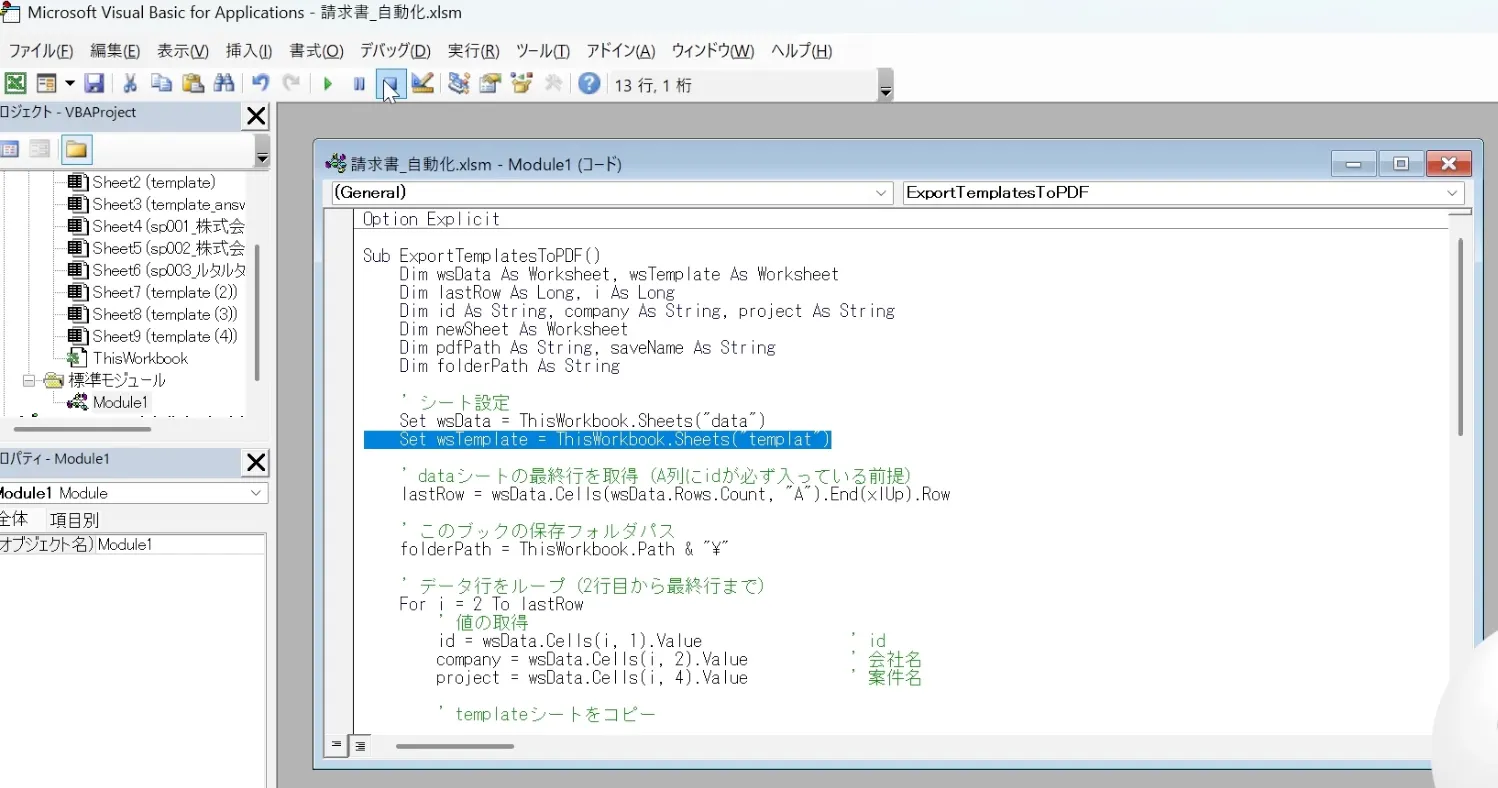Select Sheet7 (template (2)) in the tree
1498x788 pixels.
click(165, 292)
